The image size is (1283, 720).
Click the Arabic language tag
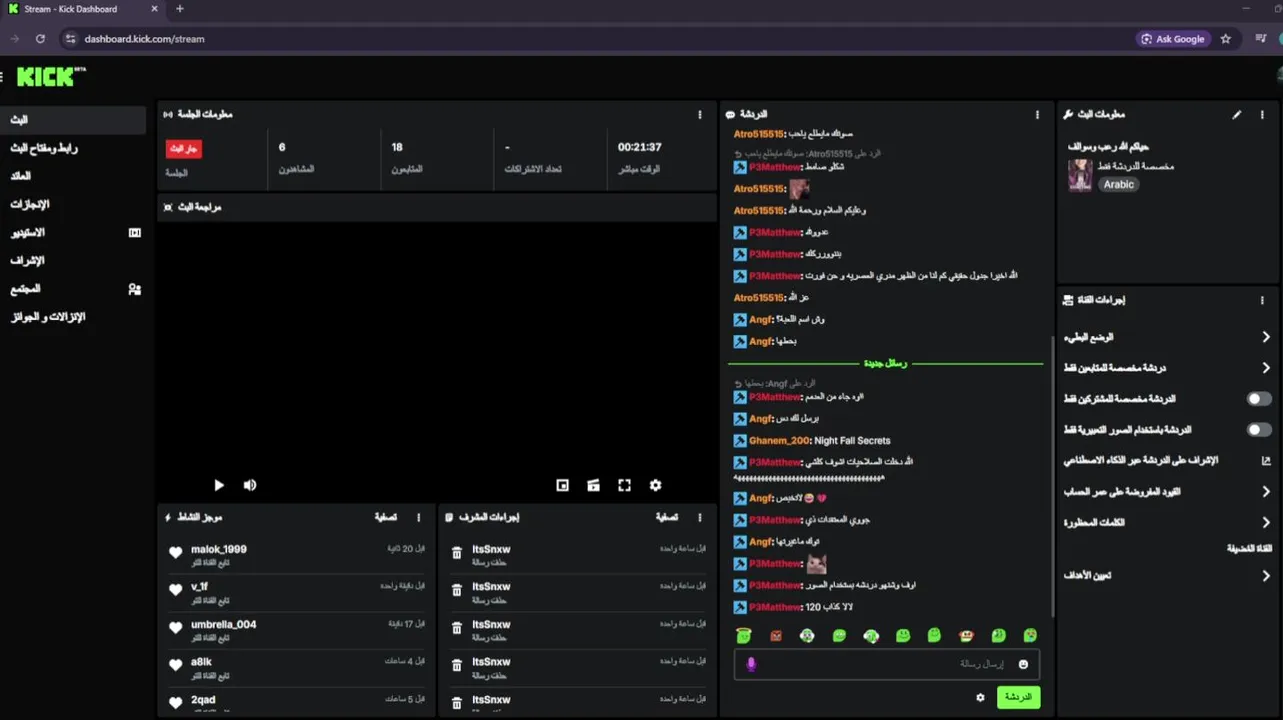pyautogui.click(x=1119, y=185)
